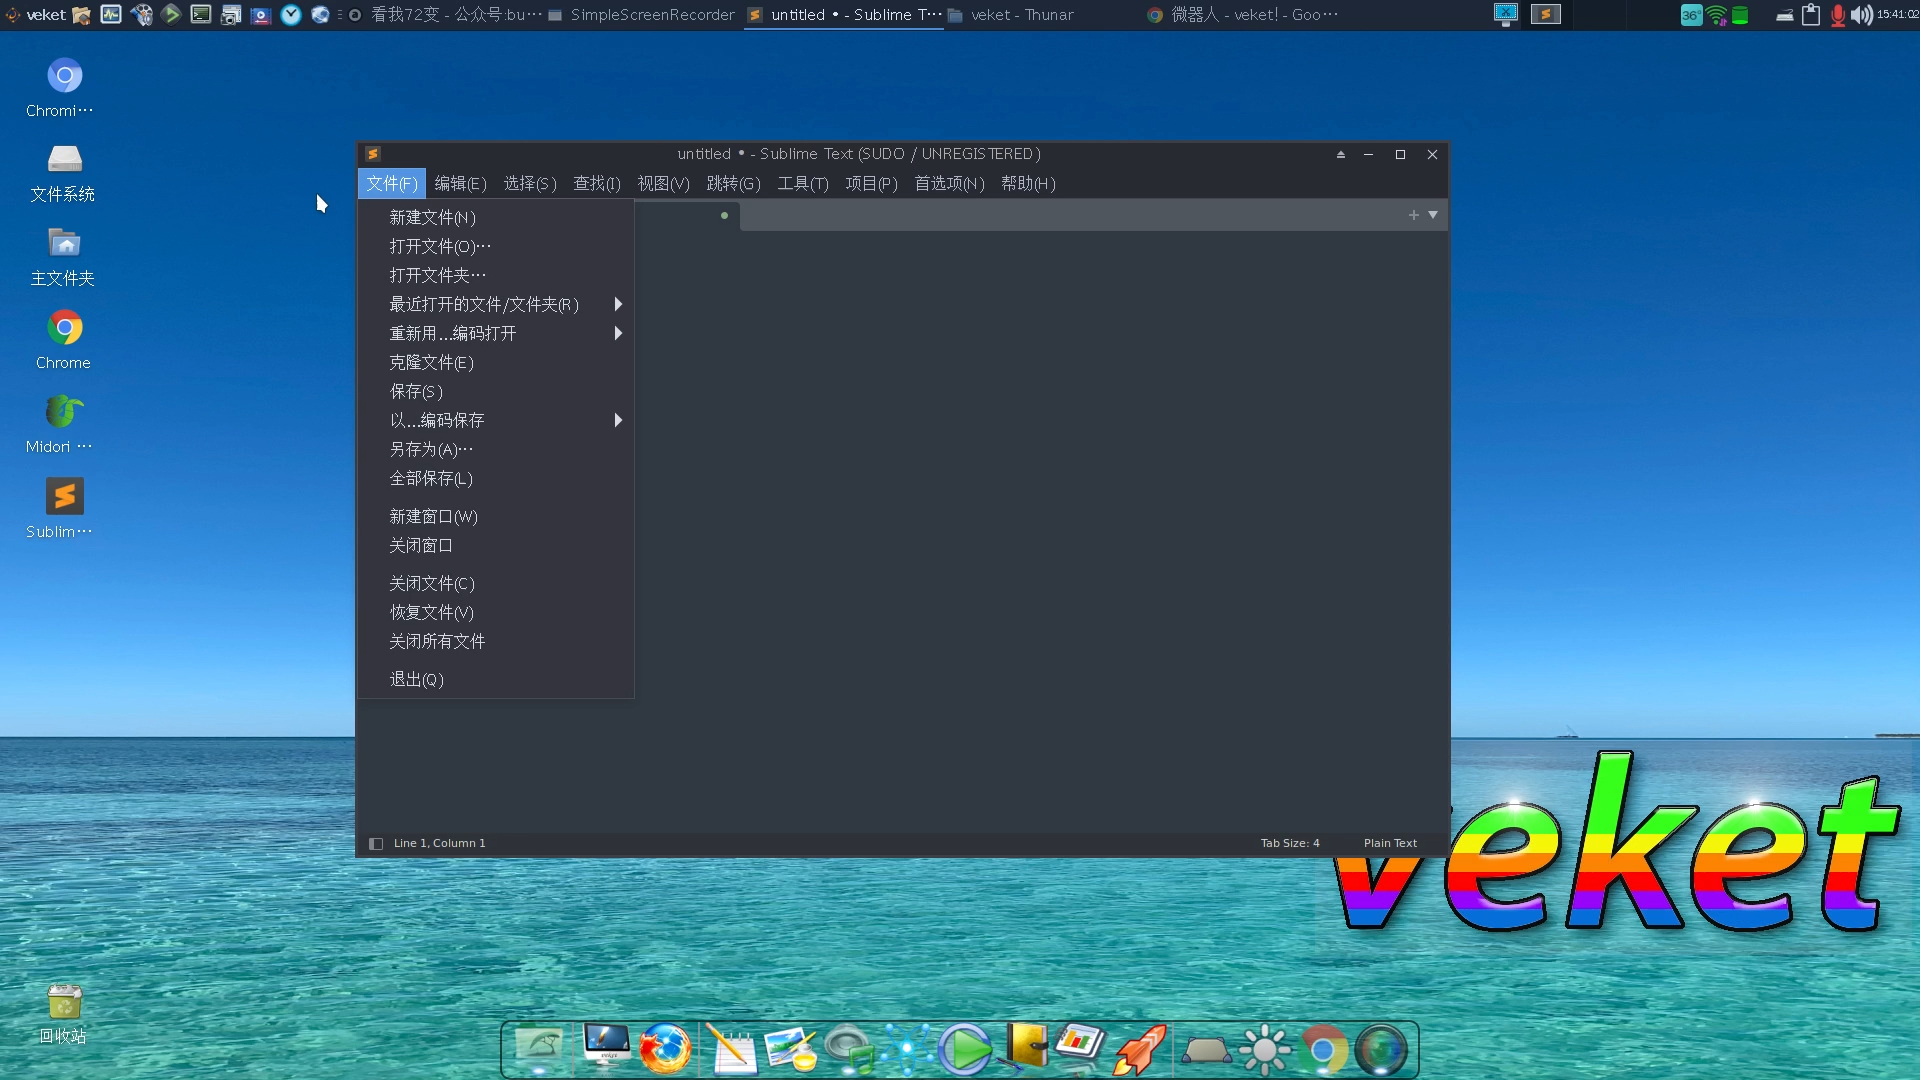This screenshot has width=1920, height=1080.
Task: Launch the green media player from the dock
Action: (963, 1049)
